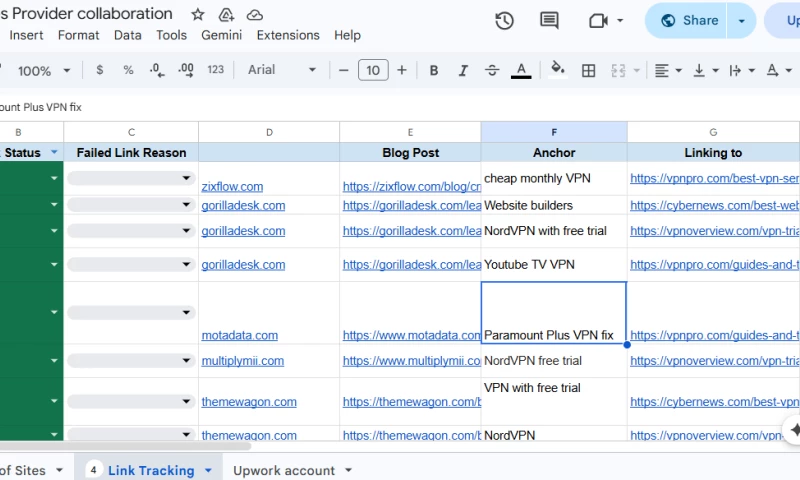Open fill color paint bucket
The height and width of the screenshot is (480, 800).
[558, 69]
